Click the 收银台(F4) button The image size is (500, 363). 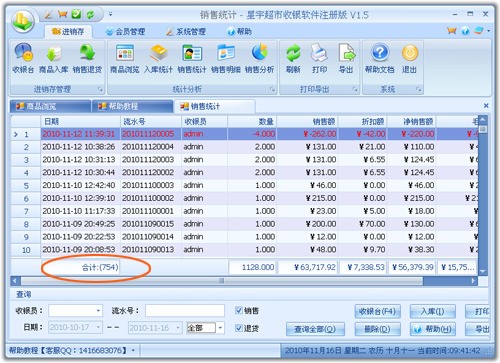pos(378,311)
